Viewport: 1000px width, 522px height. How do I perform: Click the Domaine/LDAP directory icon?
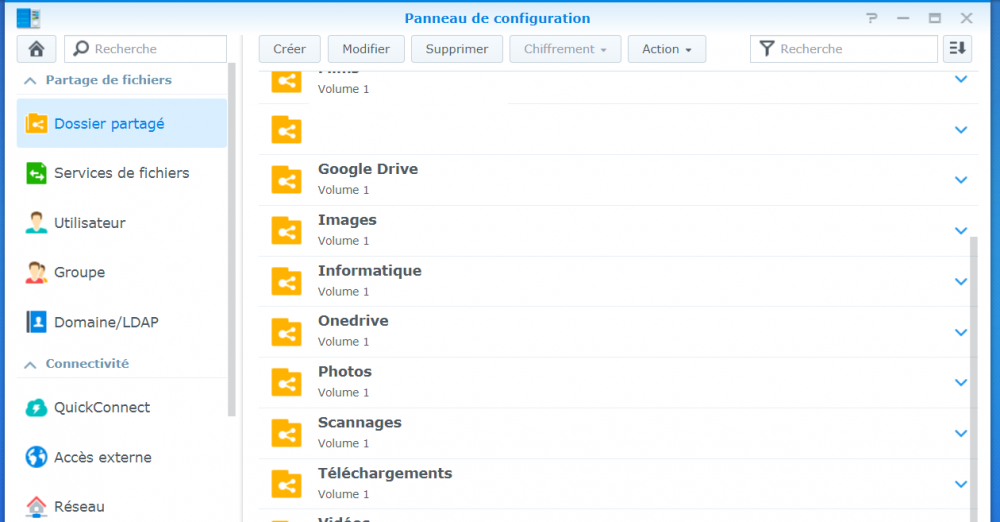(x=36, y=322)
